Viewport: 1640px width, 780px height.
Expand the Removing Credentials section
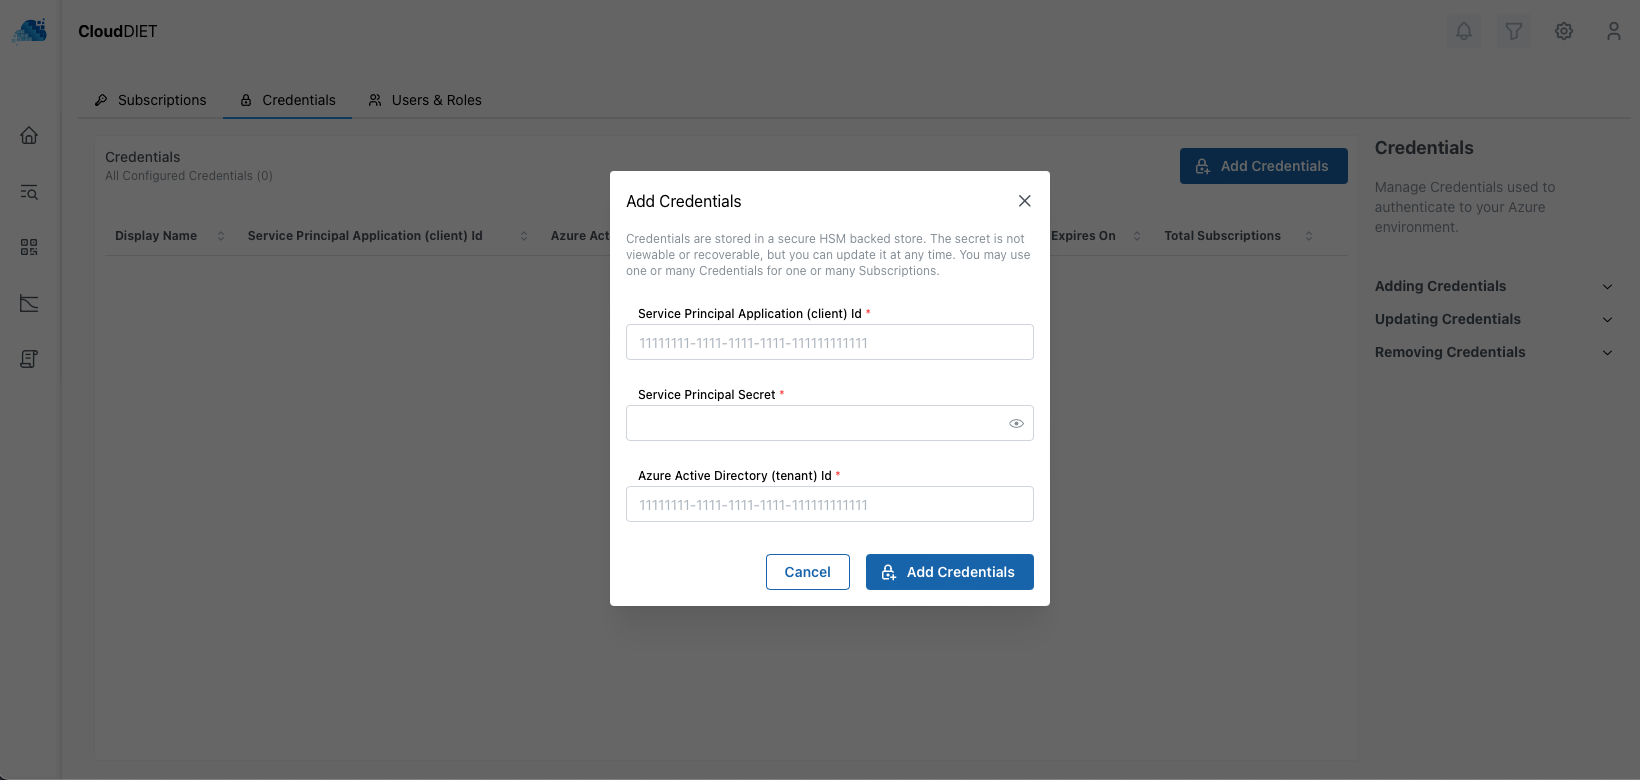1494,352
